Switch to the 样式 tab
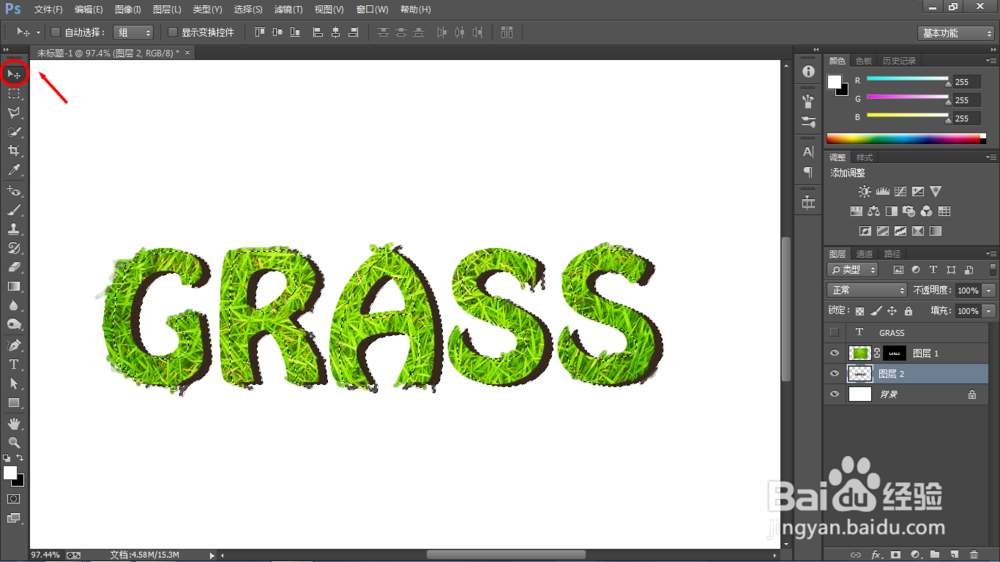Viewport: 1000px width, 562px height. (864, 158)
